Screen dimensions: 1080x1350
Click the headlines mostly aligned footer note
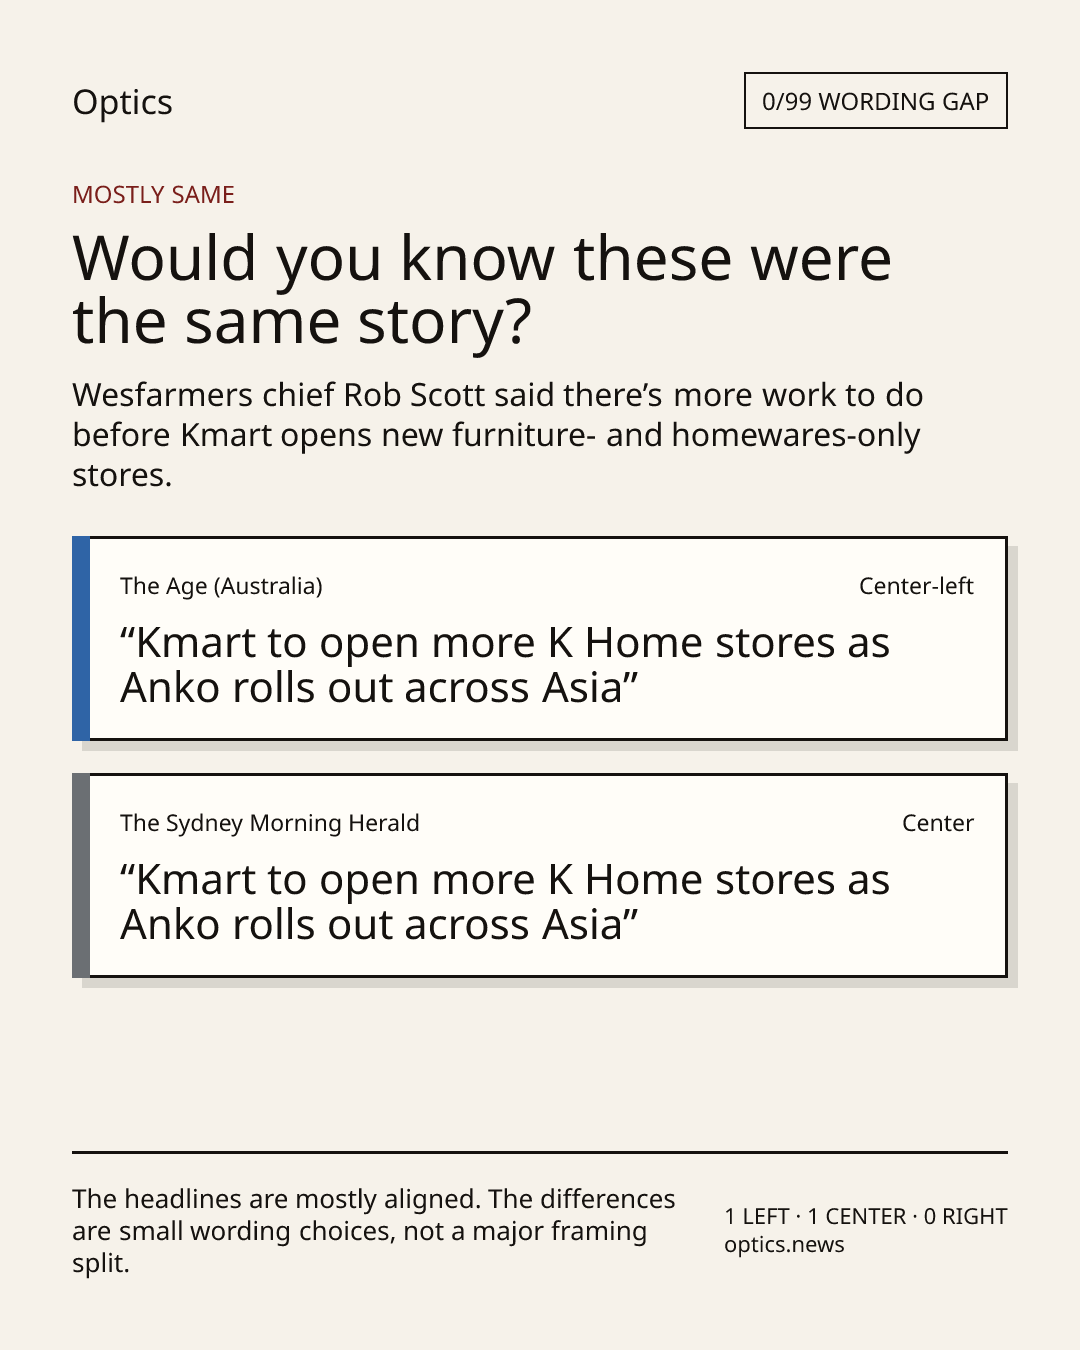(374, 1231)
